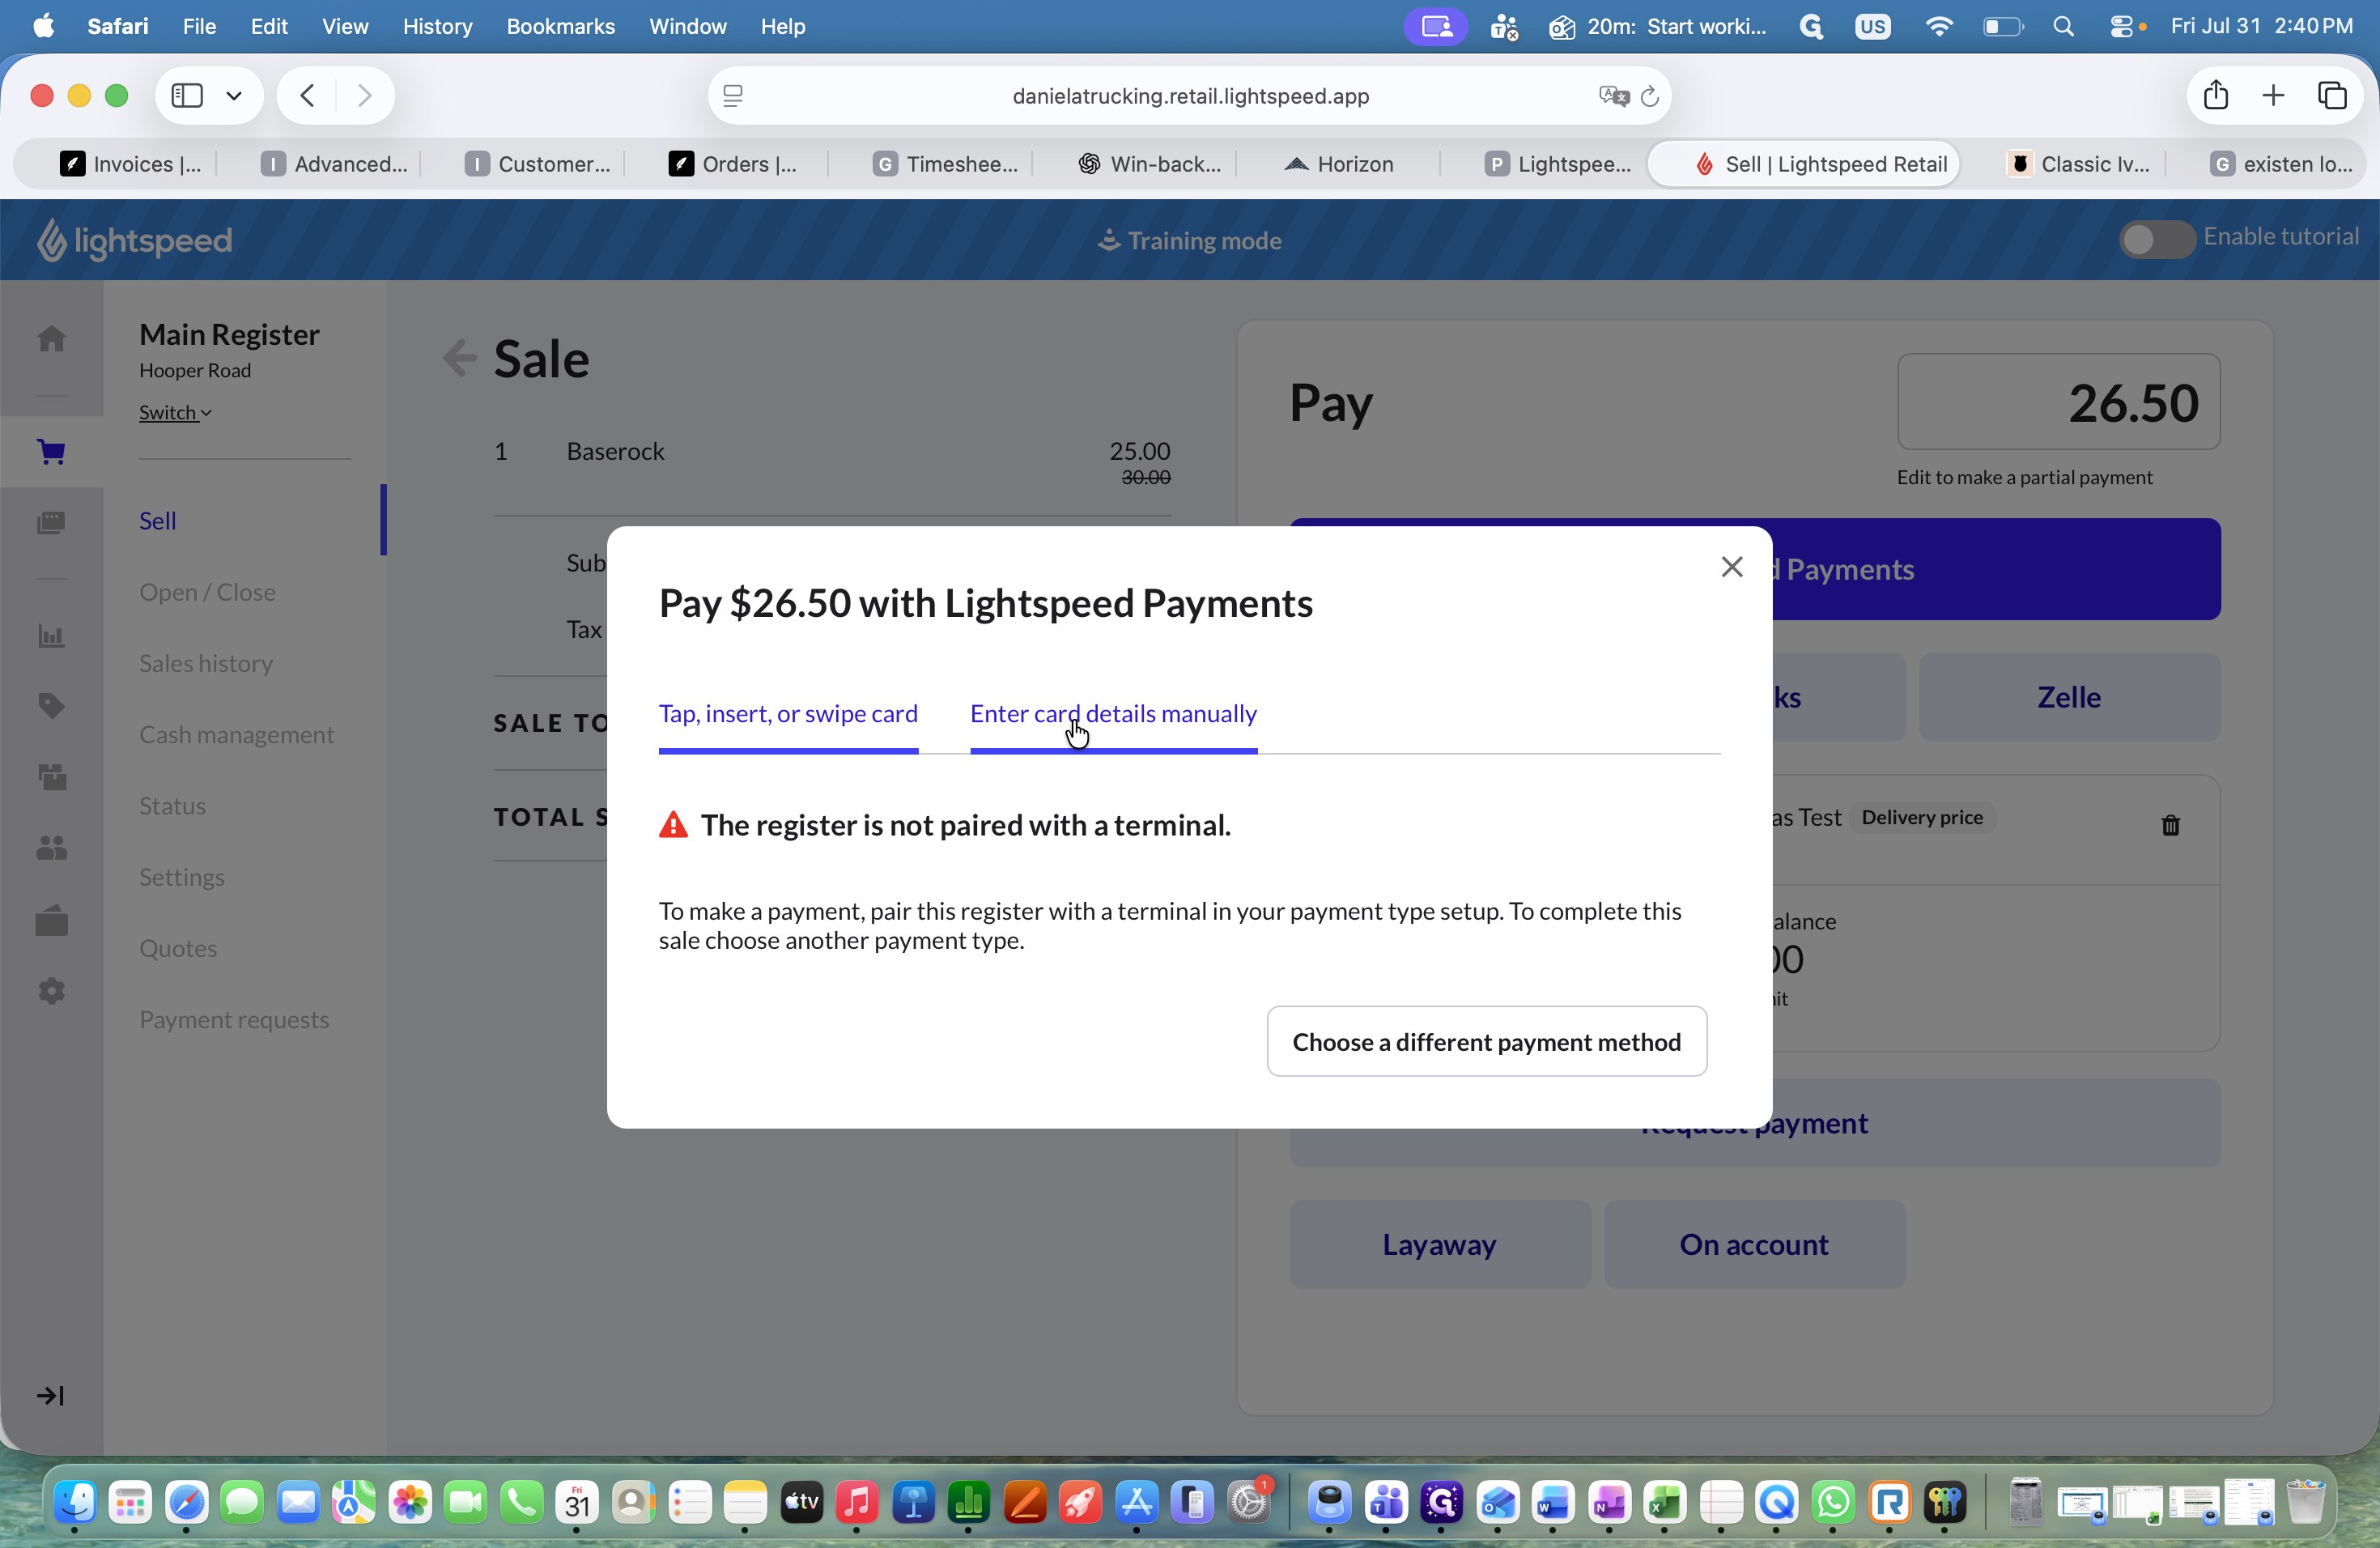This screenshot has height=1548, width=2380.
Task: Click Safari's forward navigation arrow
Action: pyautogui.click(x=365, y=95)
